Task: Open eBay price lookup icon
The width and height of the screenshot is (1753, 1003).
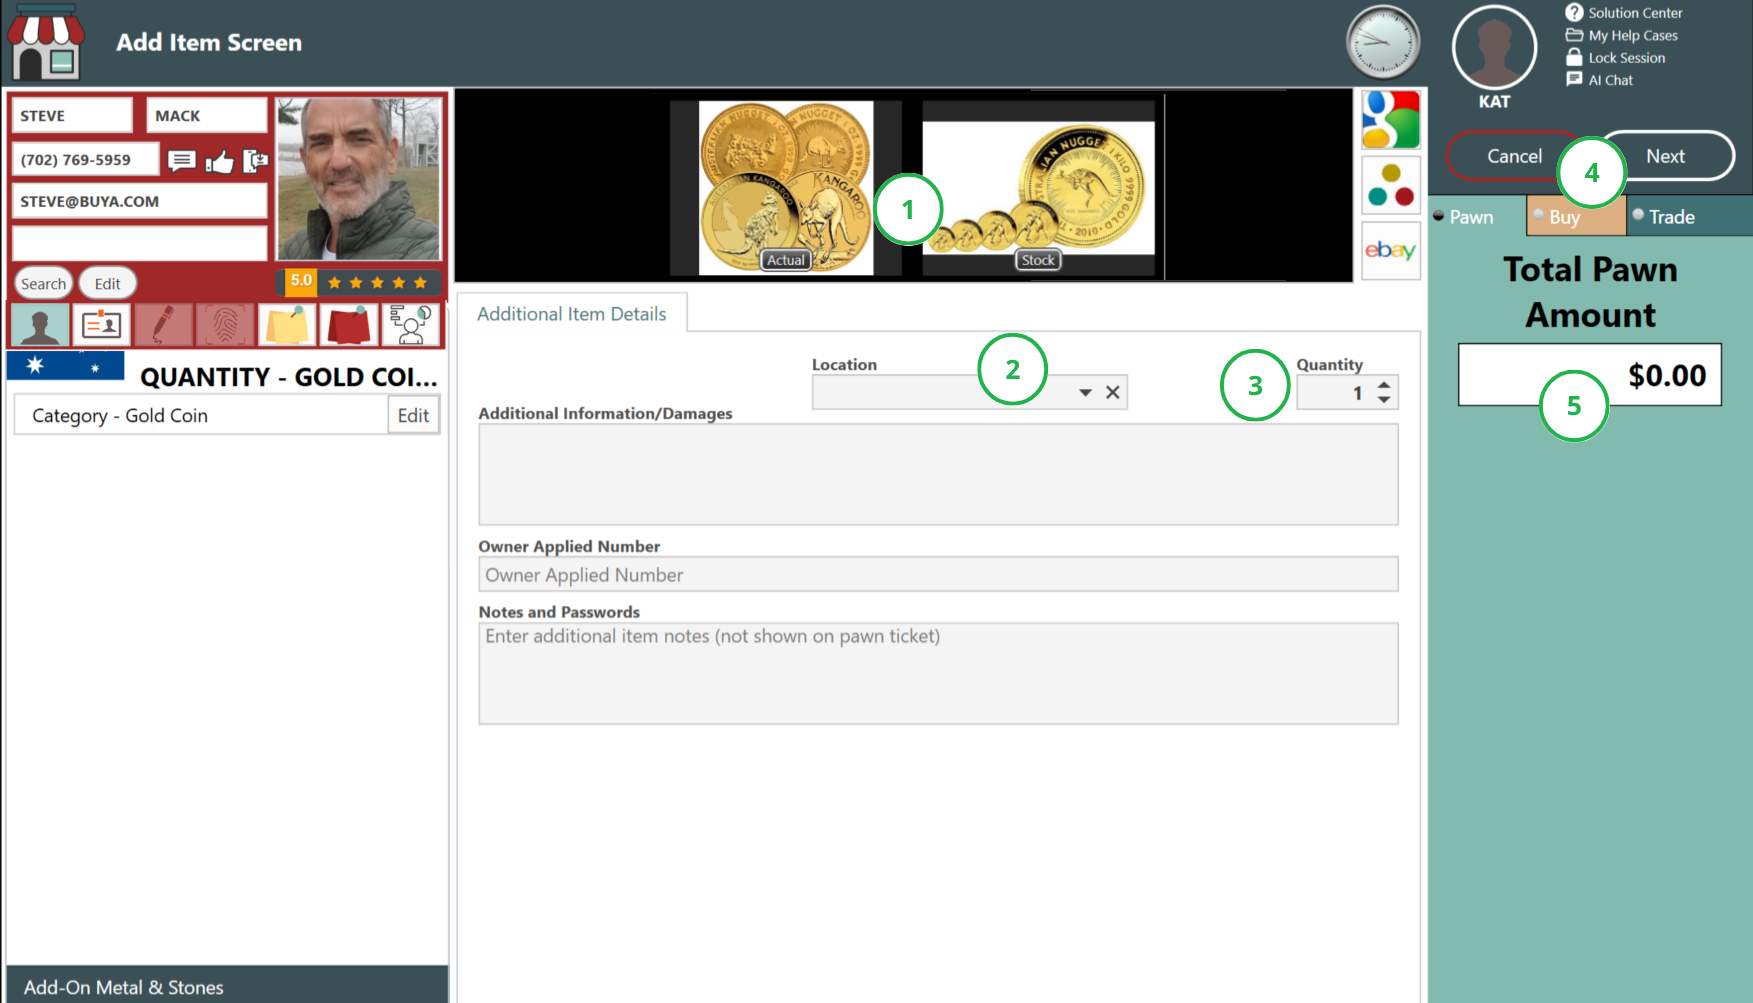Action: (x=1390, y=251)
